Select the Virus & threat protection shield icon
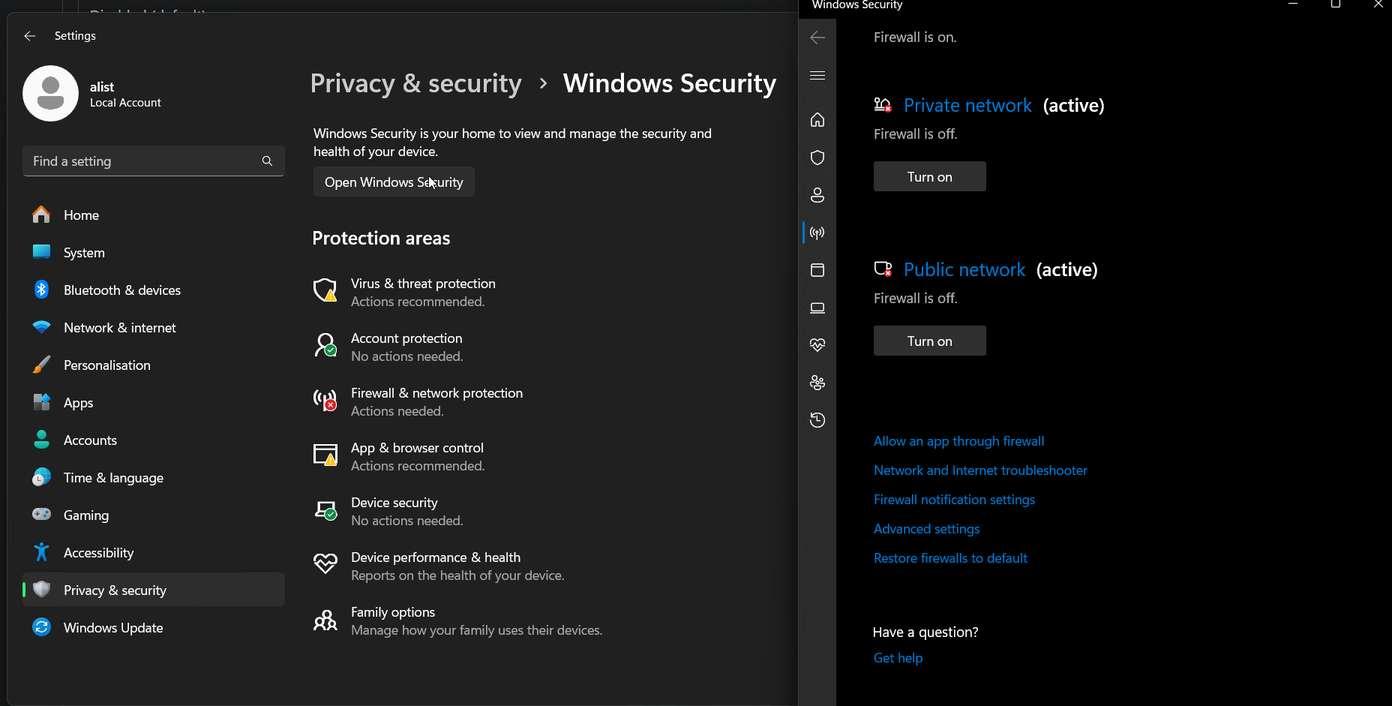The image size is (1392, 706). [817, 158]
